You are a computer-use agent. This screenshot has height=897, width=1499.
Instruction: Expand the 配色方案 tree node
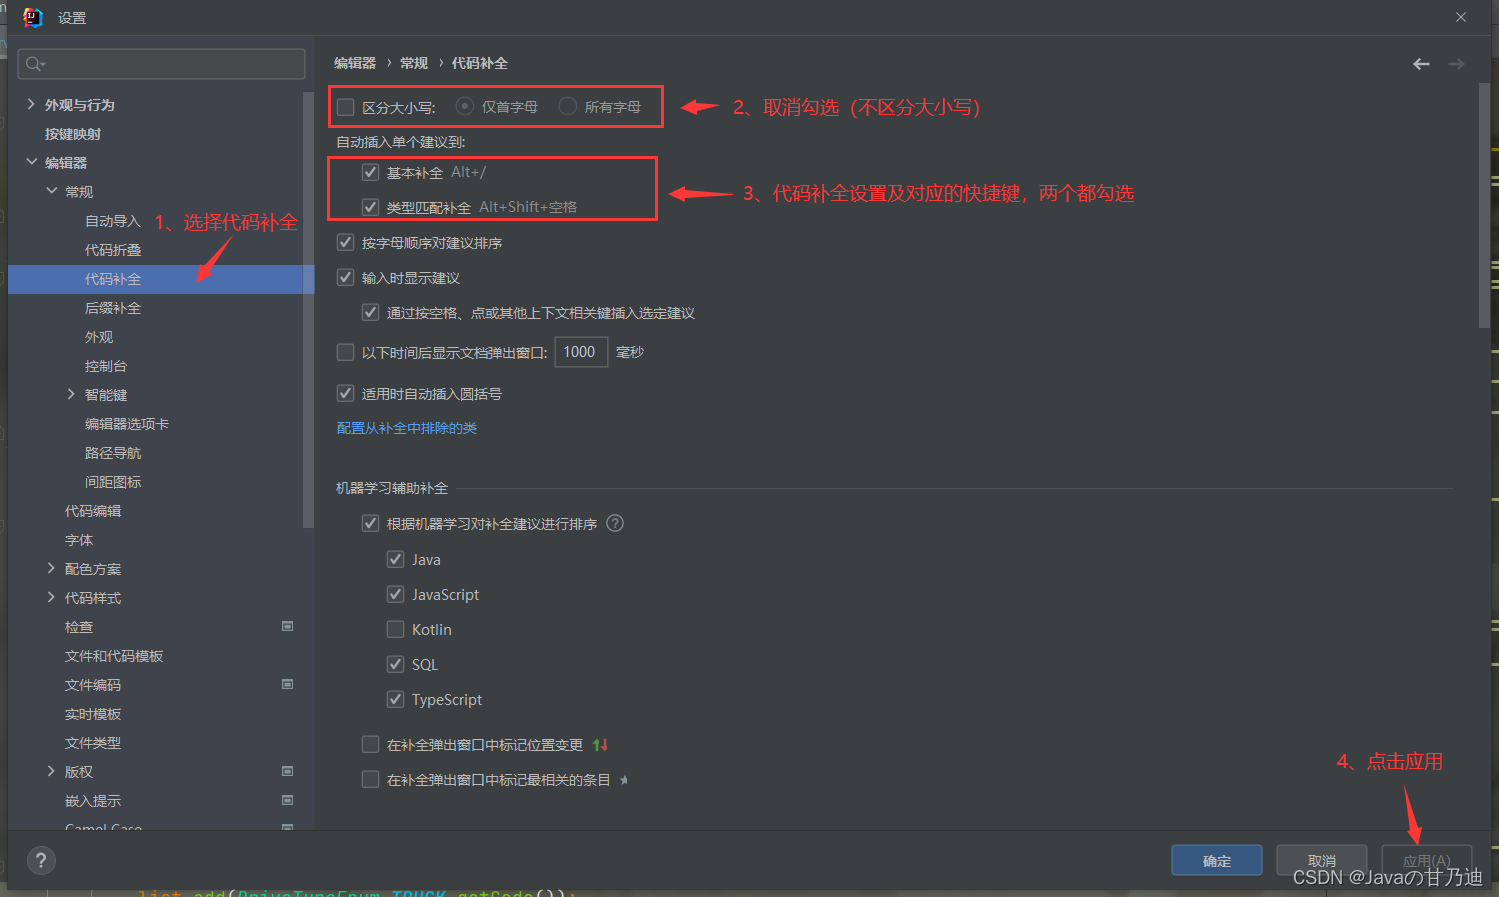[51, 568]
